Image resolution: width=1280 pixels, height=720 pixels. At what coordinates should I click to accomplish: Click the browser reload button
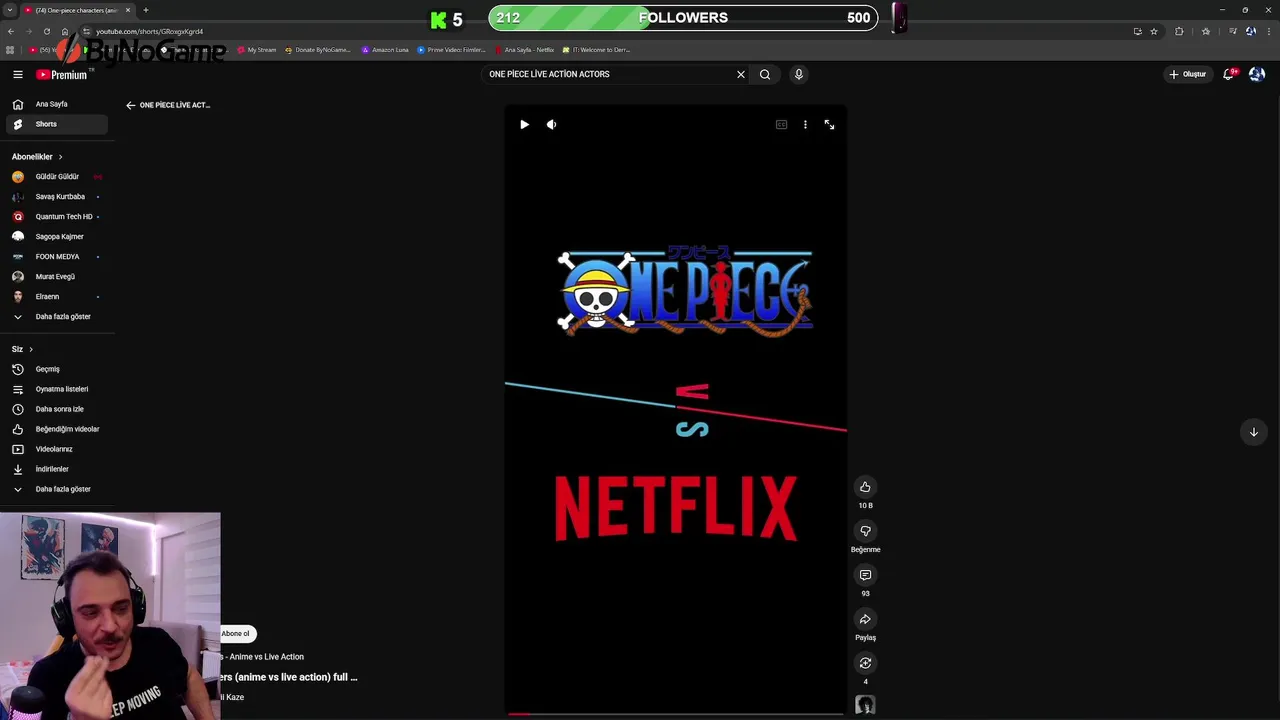(46, 31)
